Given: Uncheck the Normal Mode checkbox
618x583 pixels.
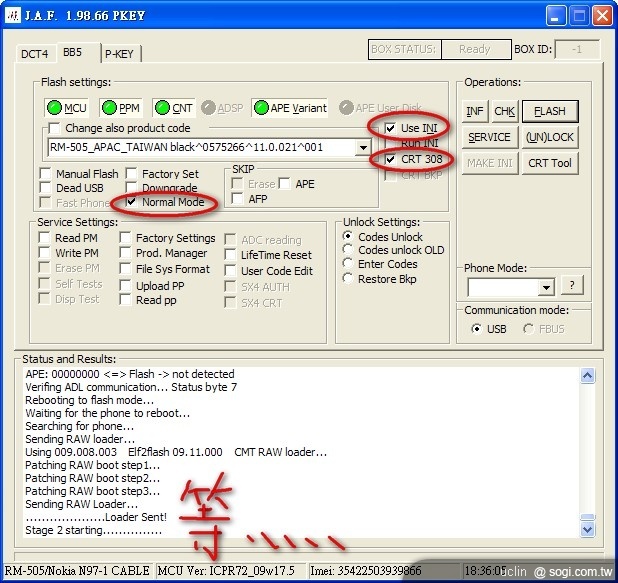Looking at the screenshot, I should 131,202.
